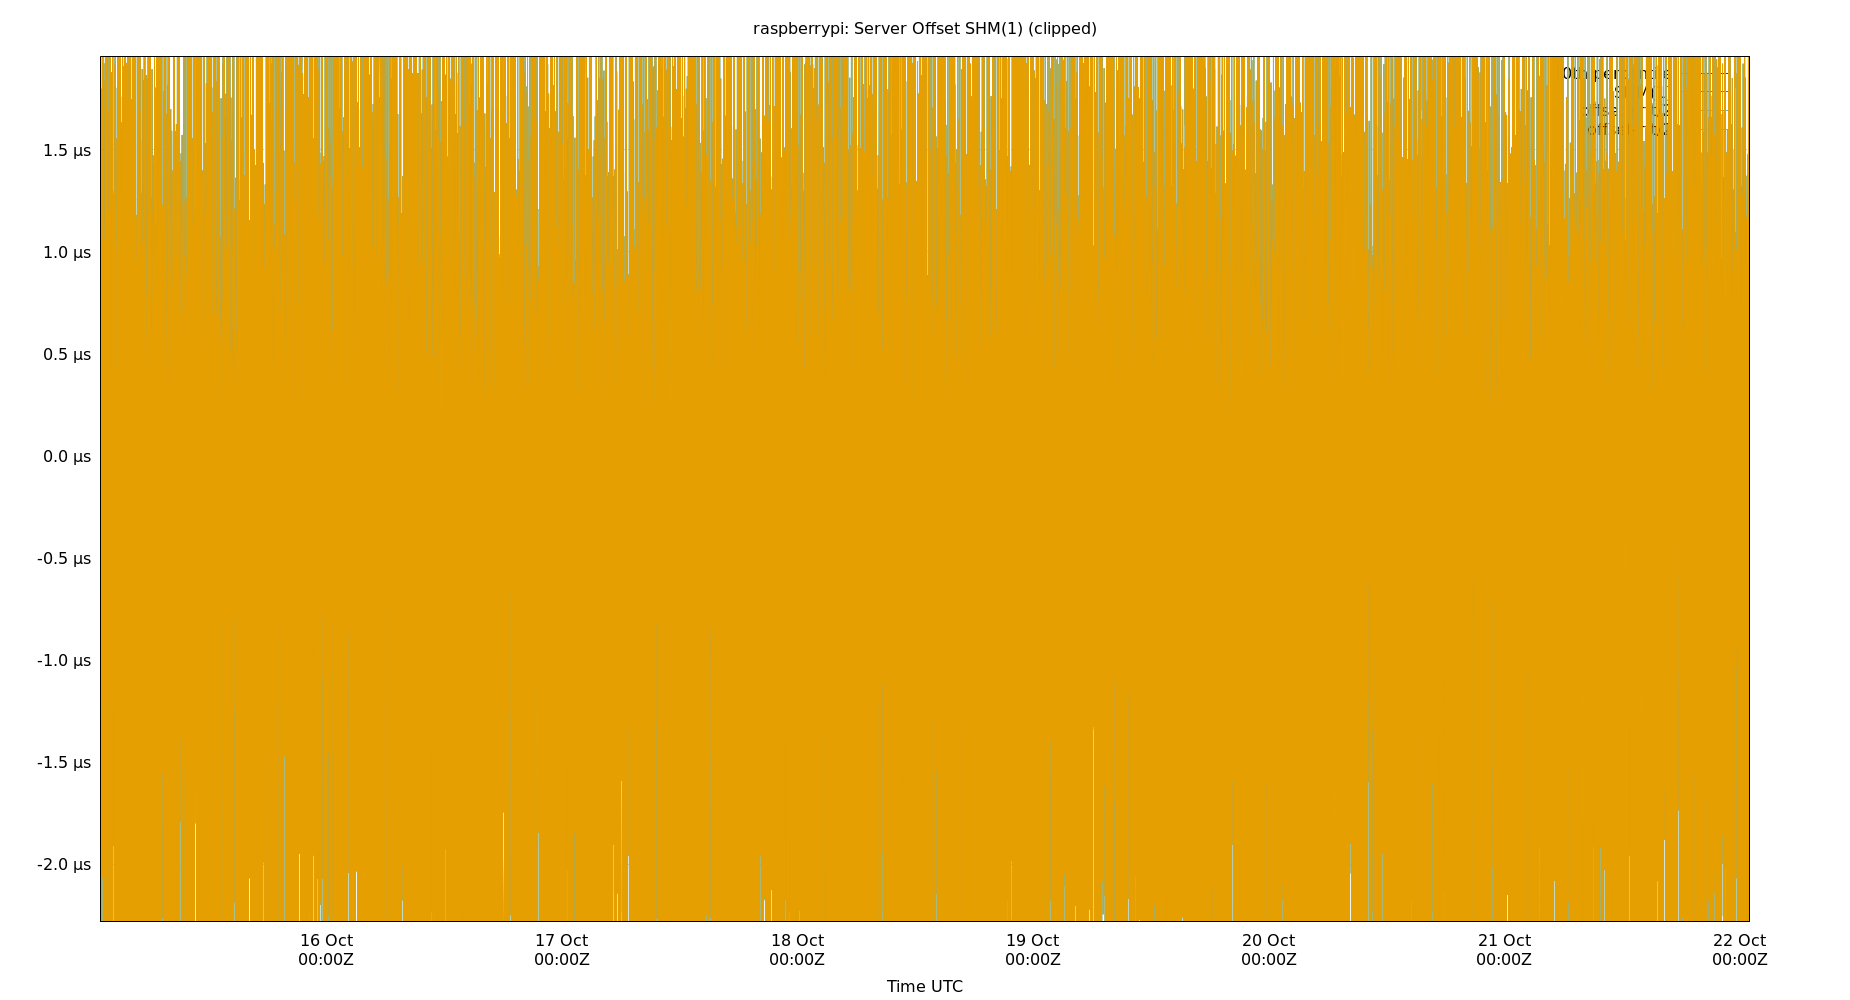Viewport: 1850px width, 1000px height.
Task: Click the -1.0 µs y-axis label
Action: 64,661
